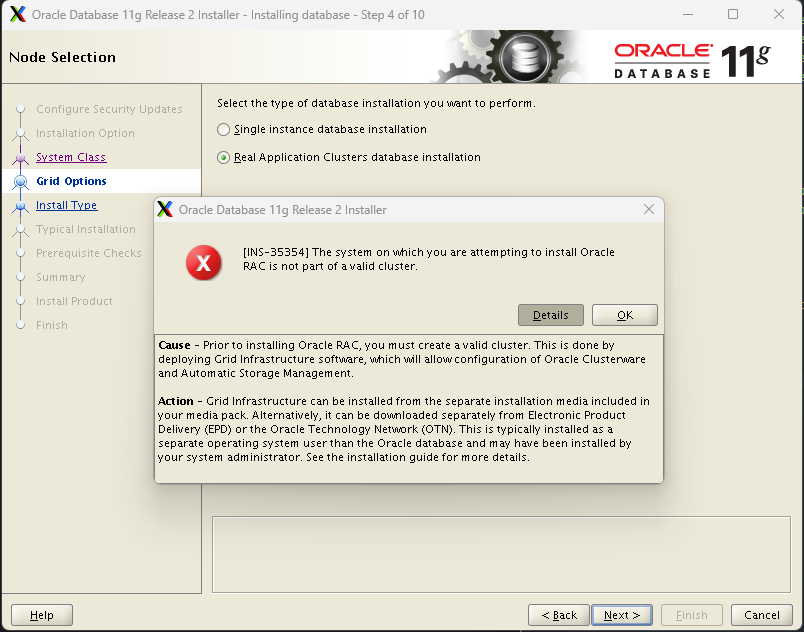
Task: Click the Install Type step marker icon
Action: (21, 206)
